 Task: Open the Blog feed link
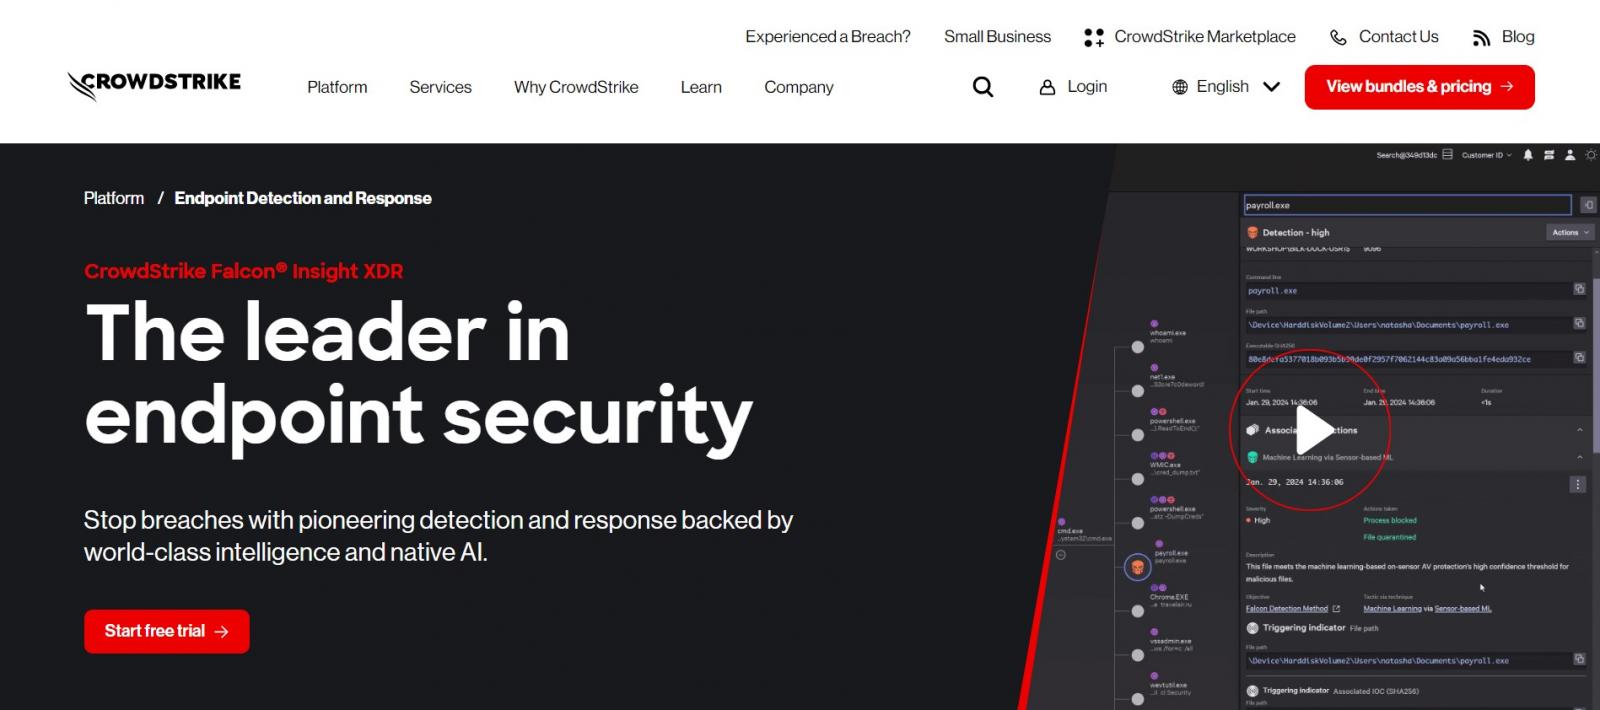(1503, 37)
